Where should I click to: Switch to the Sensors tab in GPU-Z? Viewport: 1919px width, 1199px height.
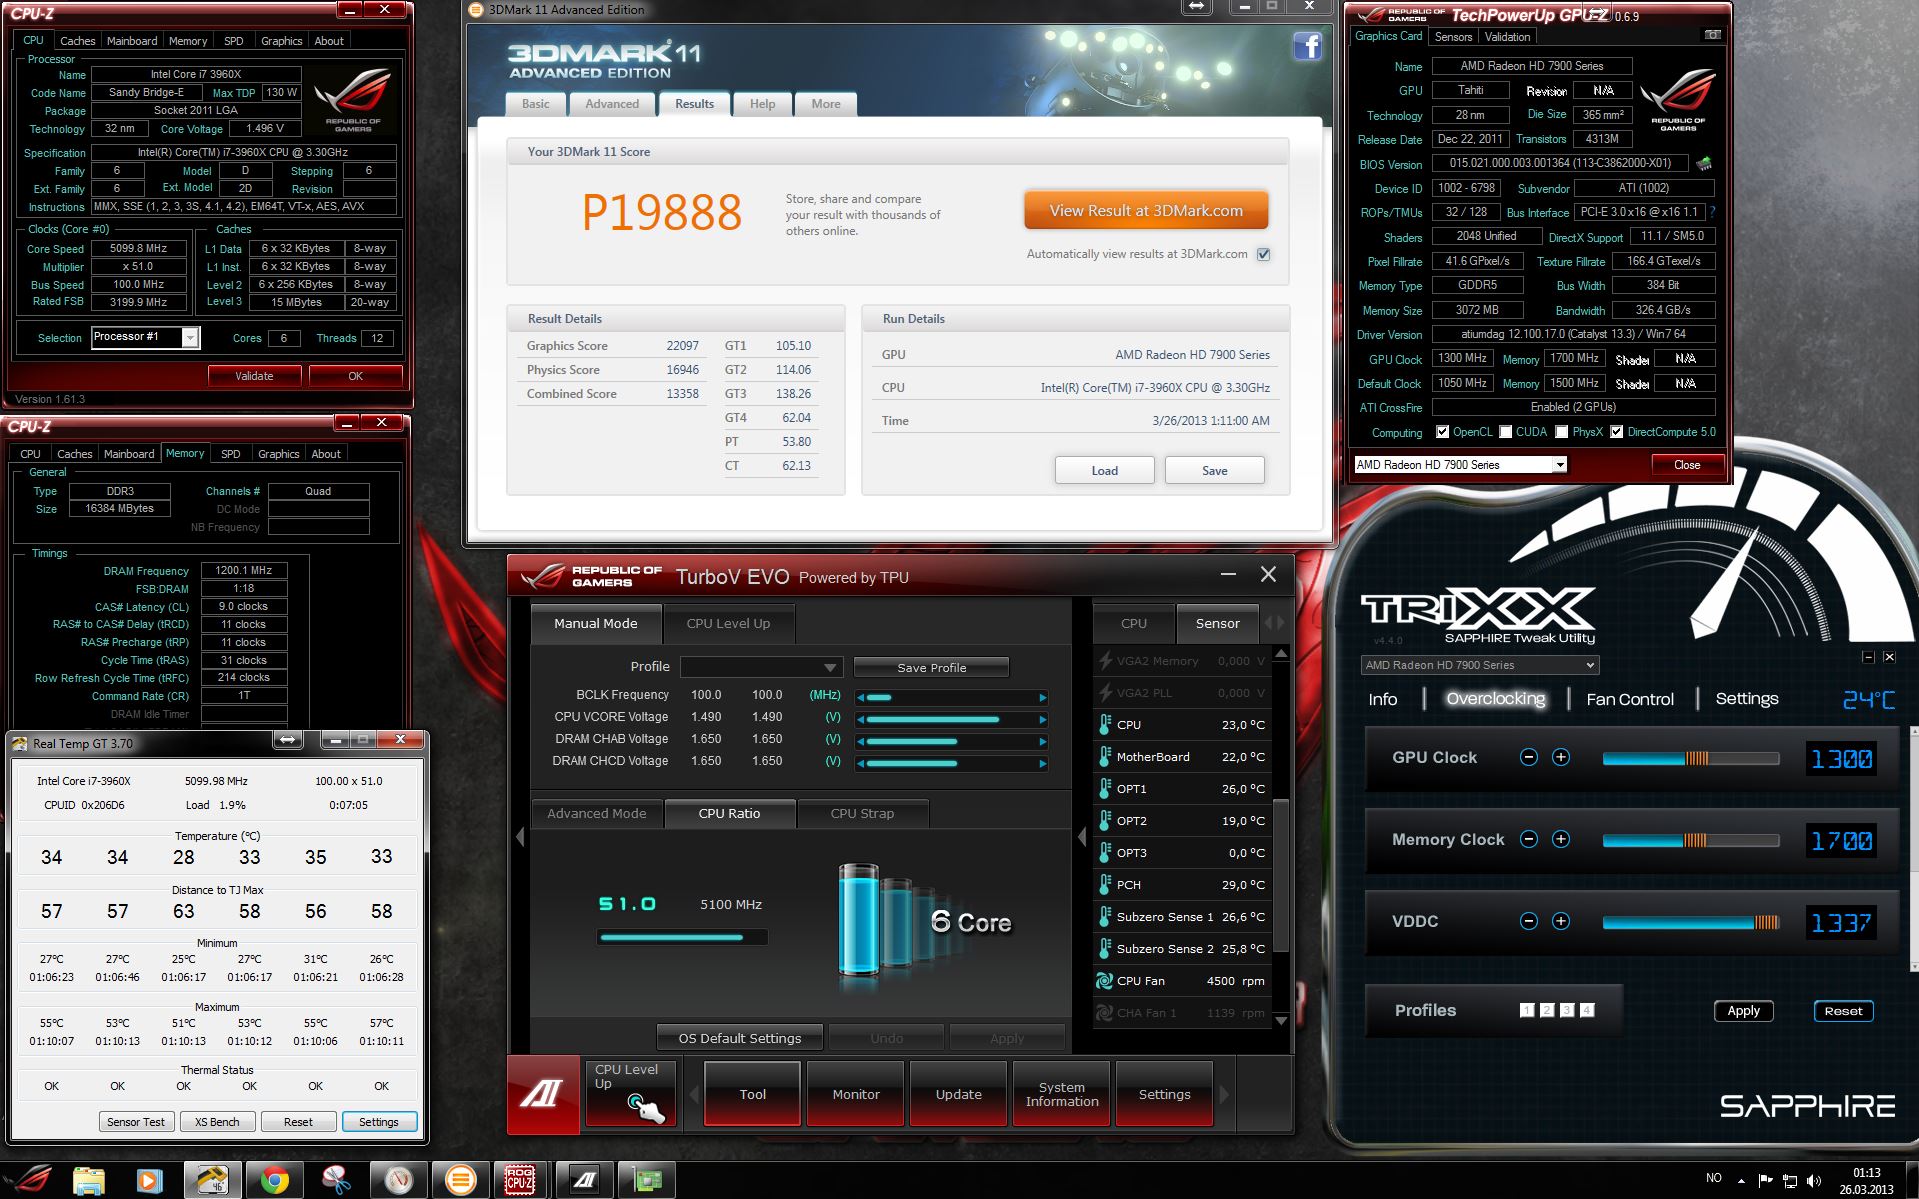click(x=1453, y=37)
